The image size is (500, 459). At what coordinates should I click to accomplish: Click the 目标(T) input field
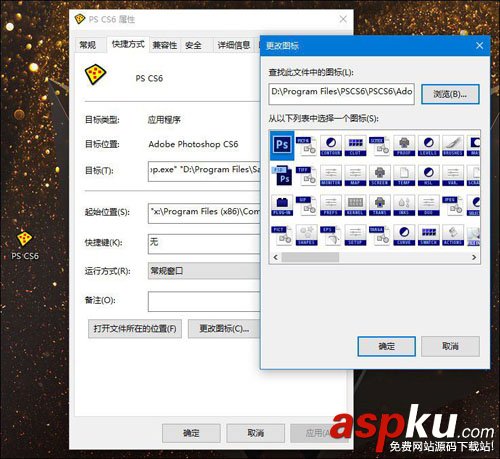(x=204, y=171)
